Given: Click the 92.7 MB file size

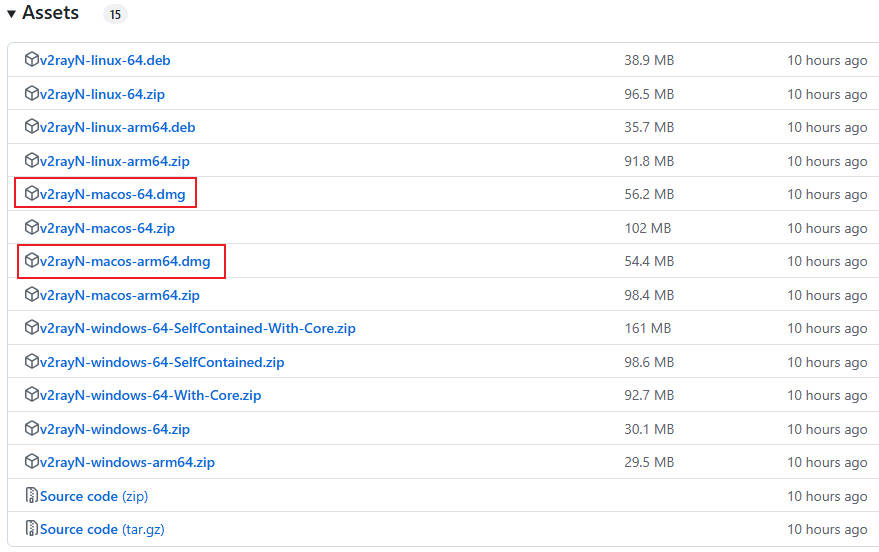Looking at the screenshot, I should point(649,396).
